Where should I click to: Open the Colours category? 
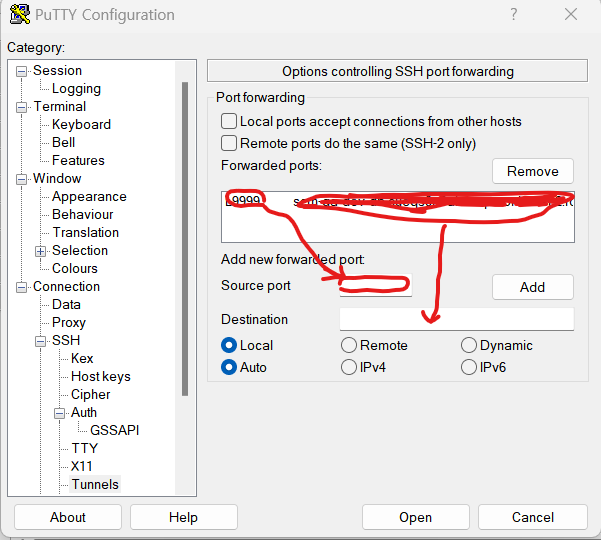click(75, 268)
